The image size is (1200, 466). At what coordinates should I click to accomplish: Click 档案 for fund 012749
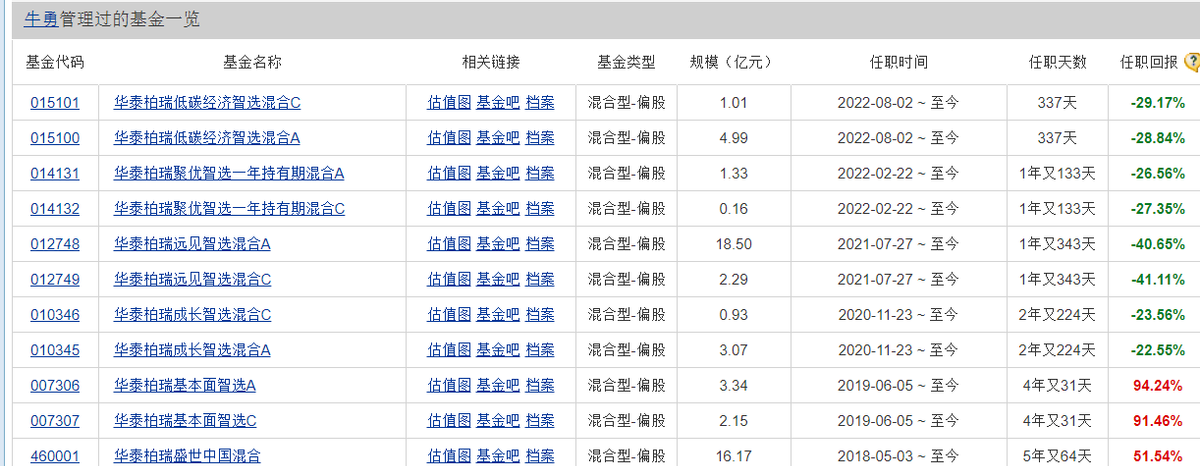pyautogui.click(x=540, y=279)
